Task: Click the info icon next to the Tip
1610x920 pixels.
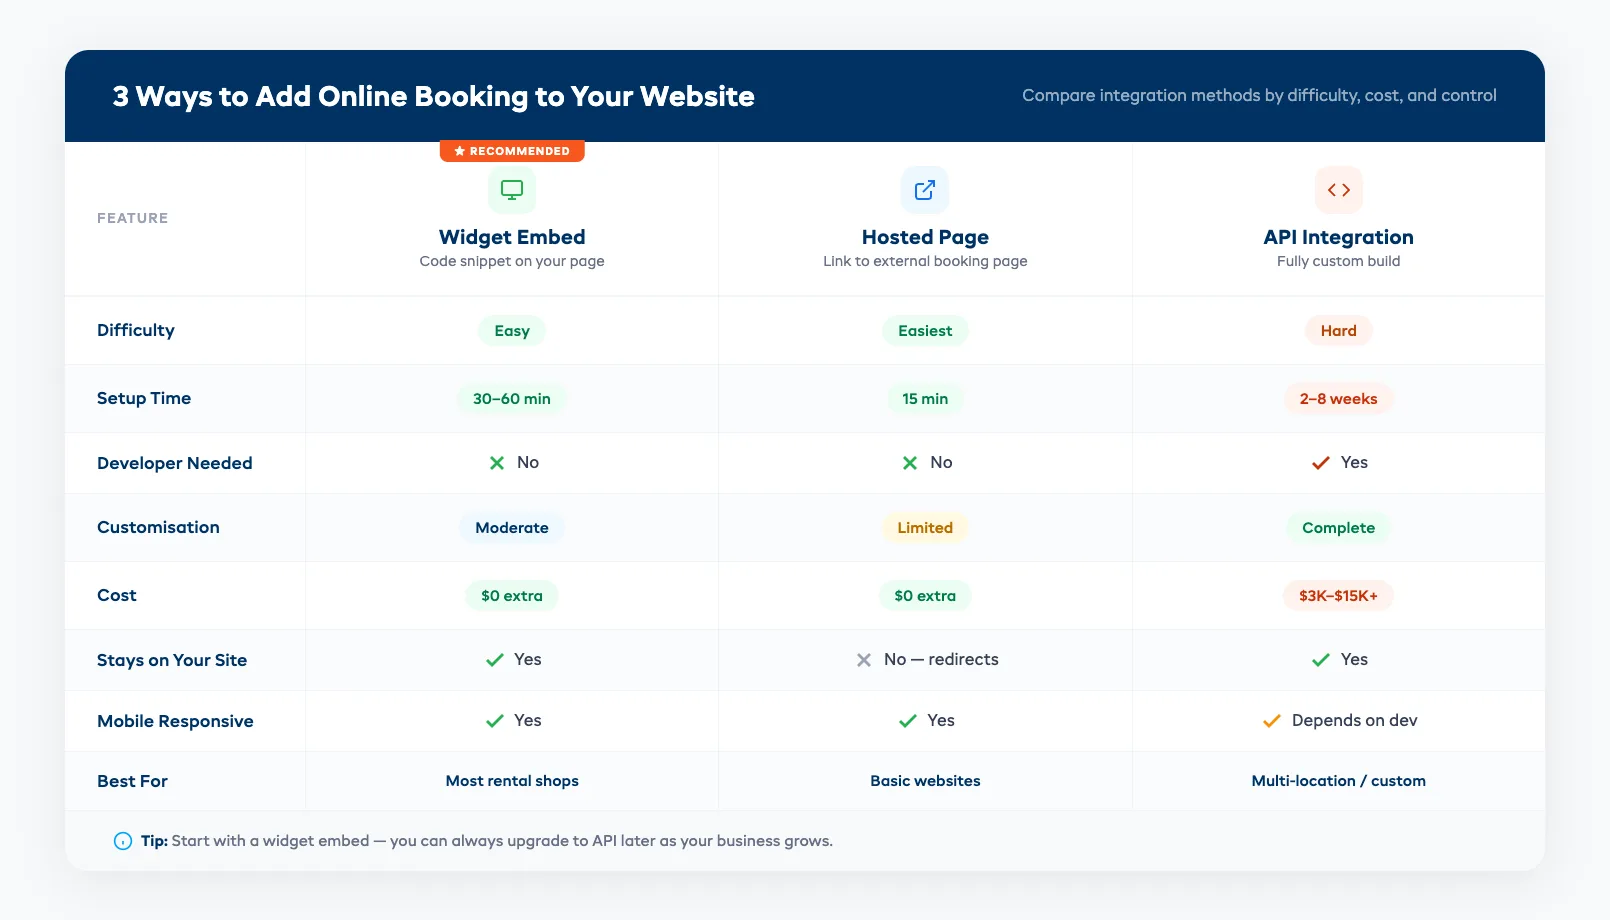Action: tap(122, 841)
